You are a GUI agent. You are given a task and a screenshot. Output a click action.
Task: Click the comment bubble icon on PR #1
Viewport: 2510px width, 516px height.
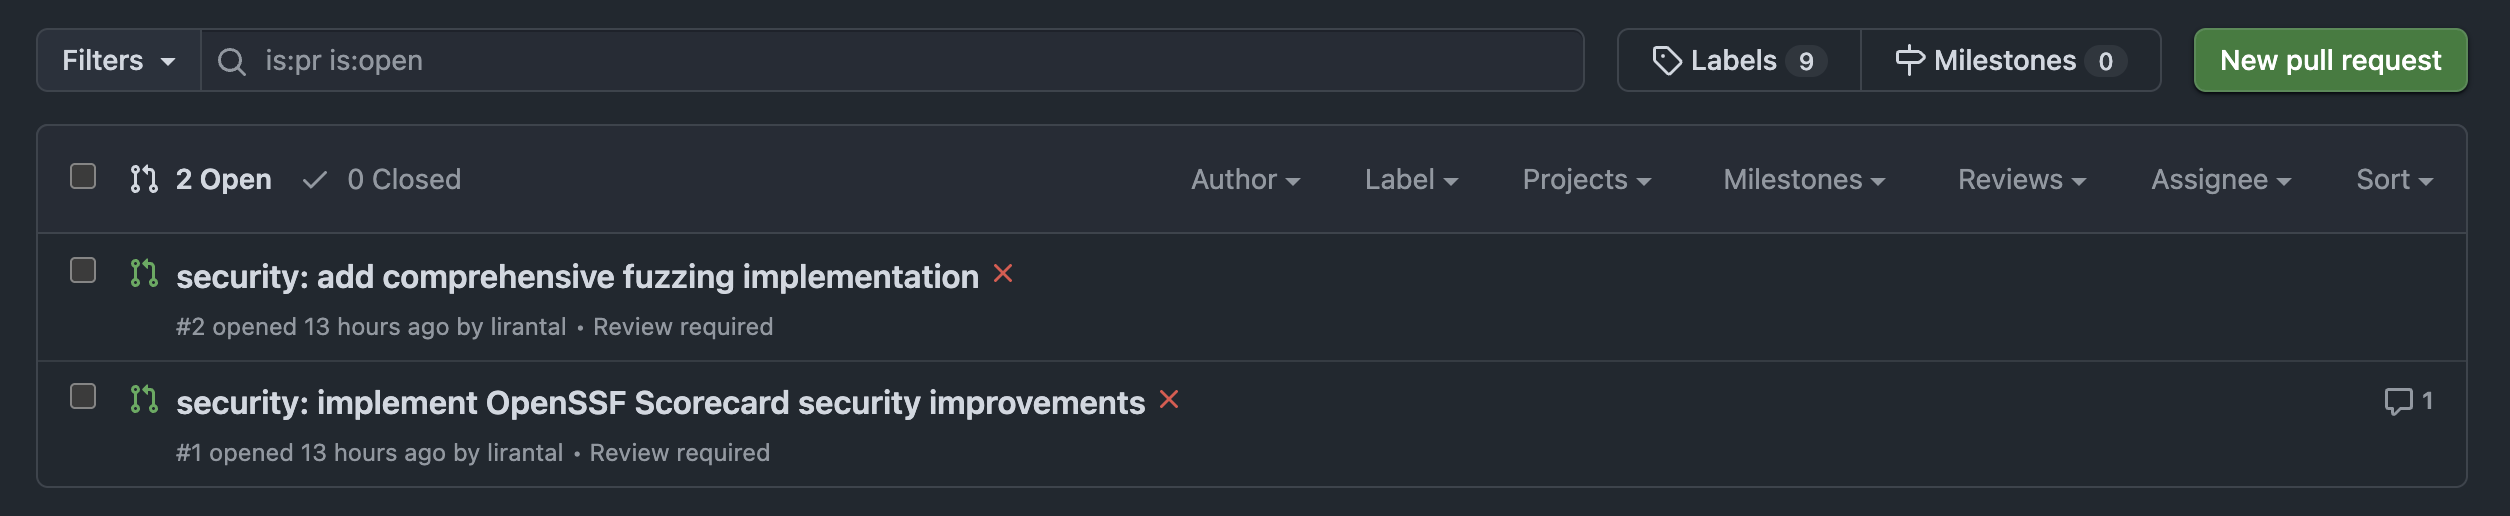tap(2398, 402)
